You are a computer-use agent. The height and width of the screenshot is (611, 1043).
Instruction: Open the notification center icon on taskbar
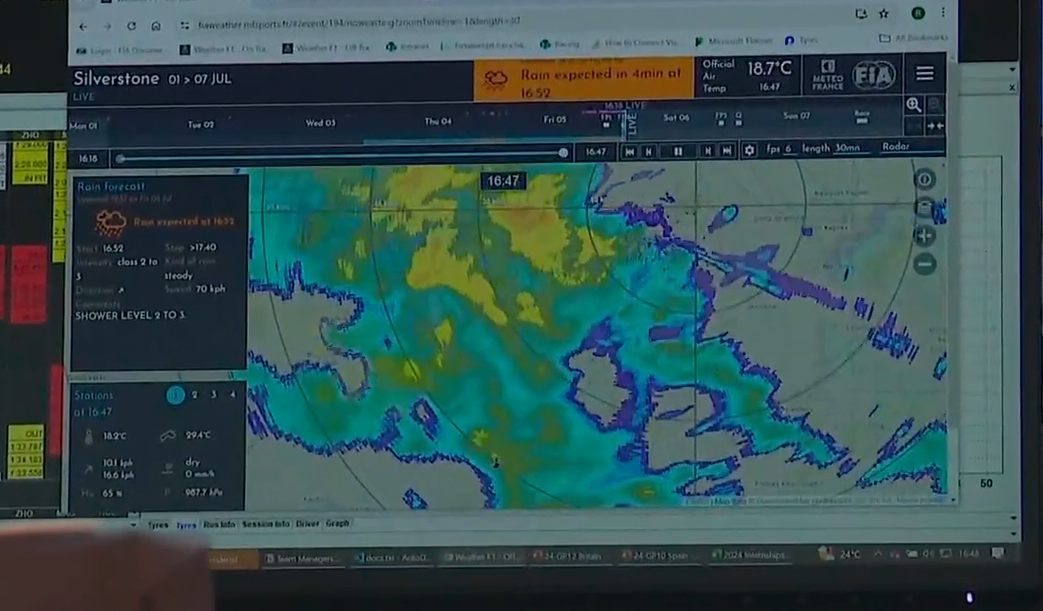998,553
